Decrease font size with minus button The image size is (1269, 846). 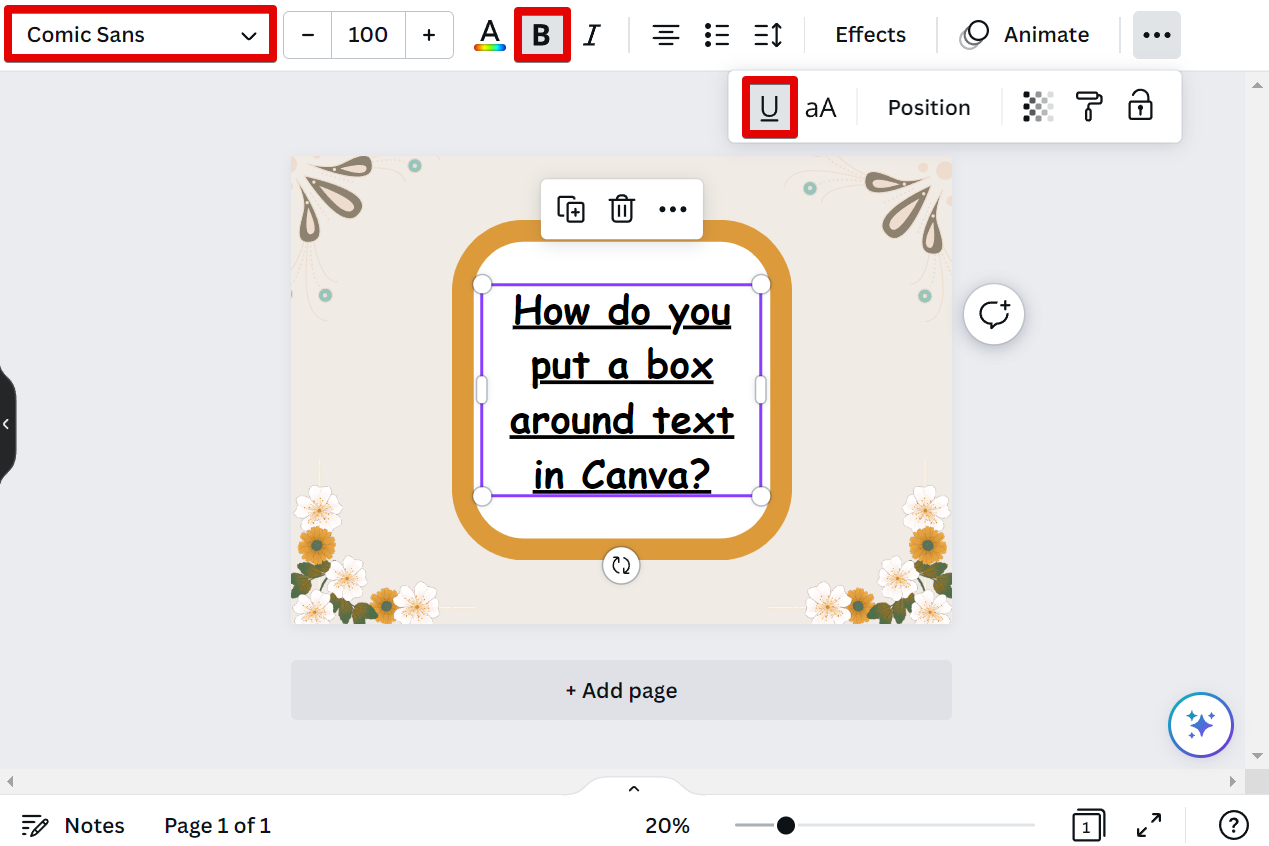click(308, 35)
